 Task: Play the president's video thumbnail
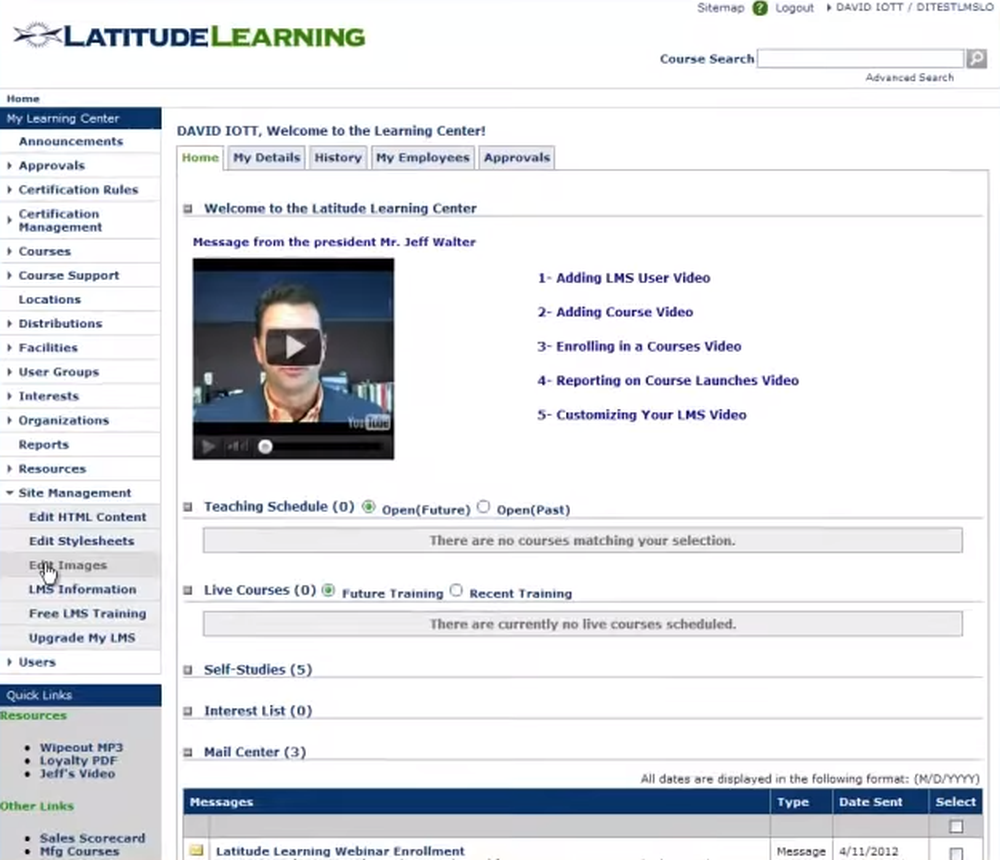pos(293,347)
